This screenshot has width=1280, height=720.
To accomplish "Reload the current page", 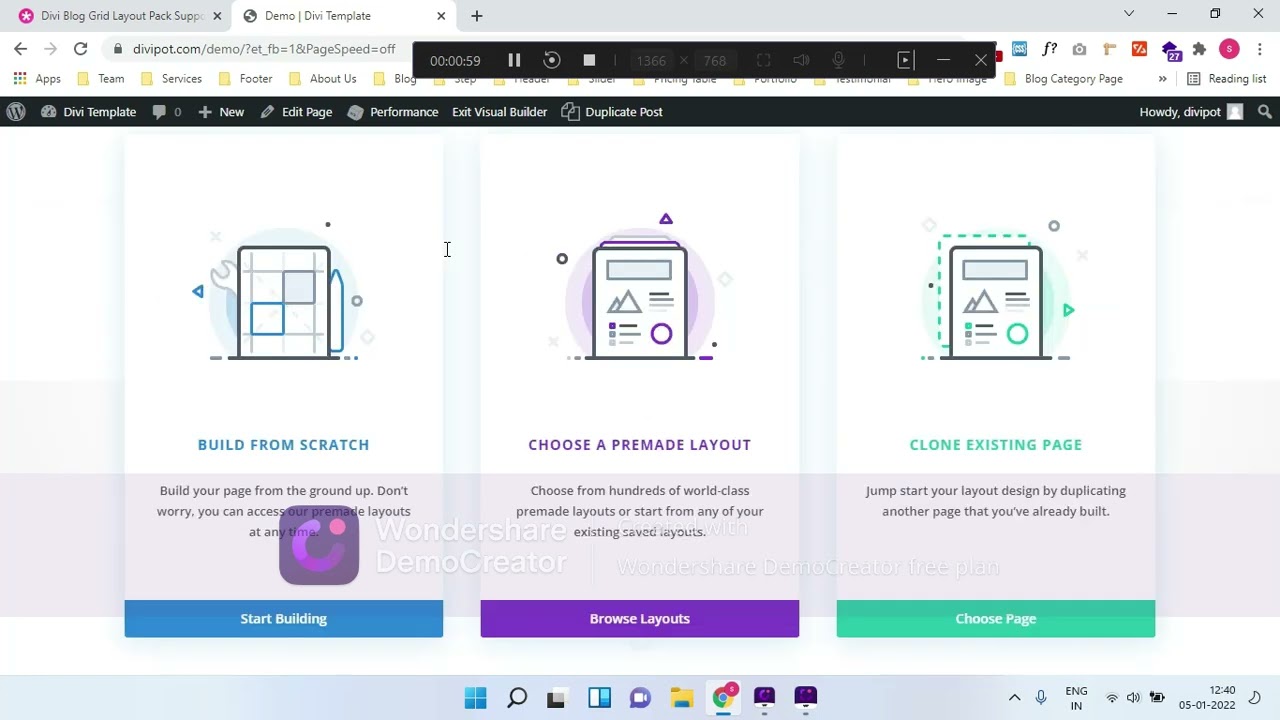I will point(80,49).
